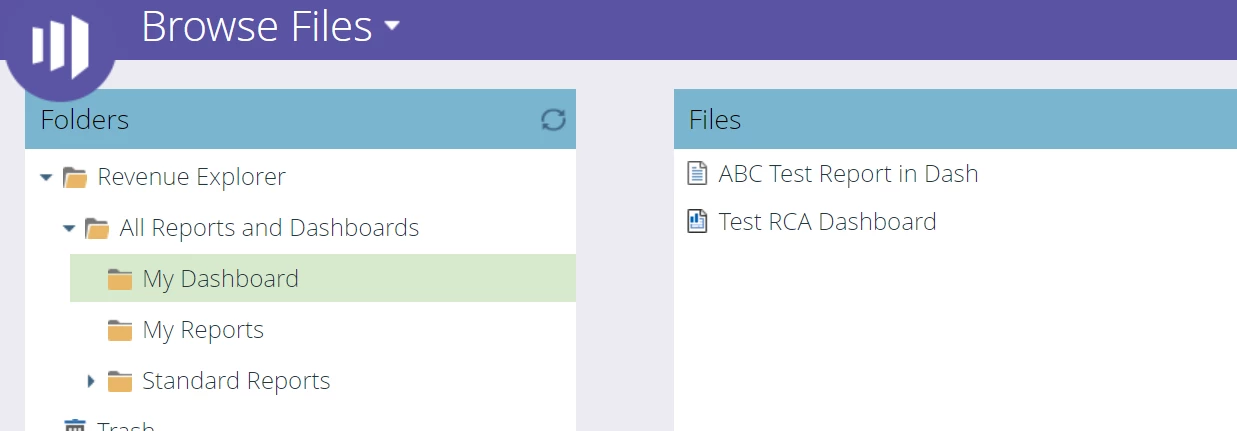This screenshot has height=431, width=1237.
Task: Click the My Reports folder icon
Action: point(120,331)
